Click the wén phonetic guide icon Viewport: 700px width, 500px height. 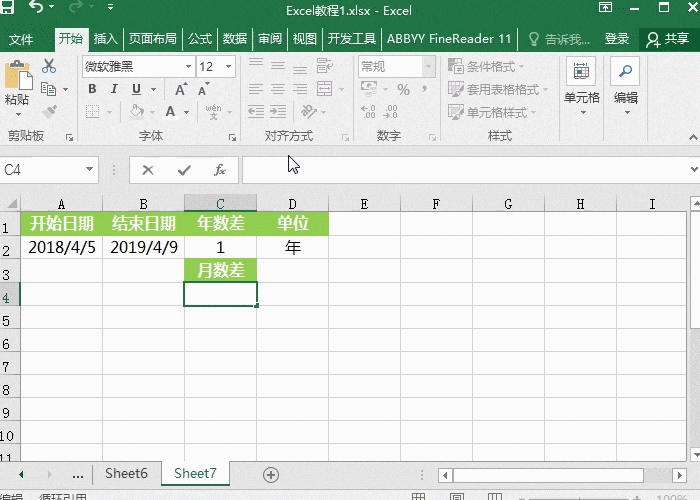point(213,112)
